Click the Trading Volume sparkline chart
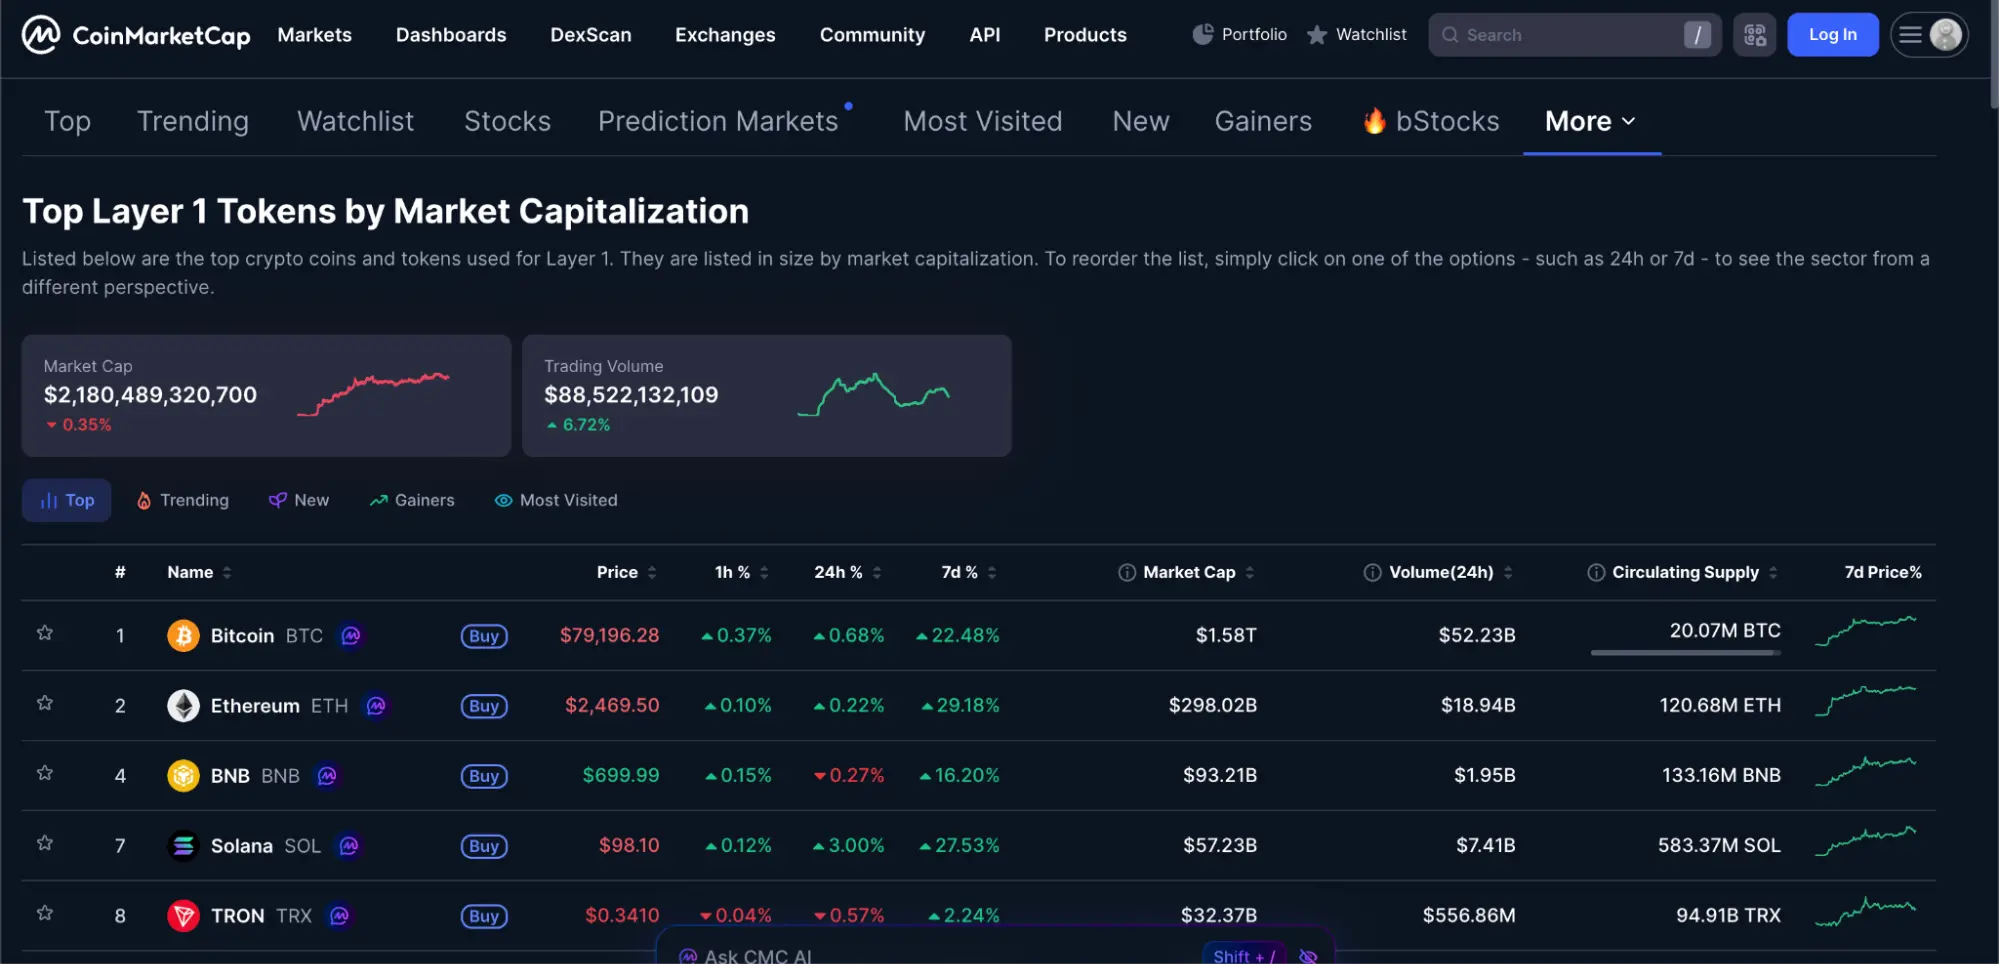This screenshot has height=965, width=1999. coord(873,394)
